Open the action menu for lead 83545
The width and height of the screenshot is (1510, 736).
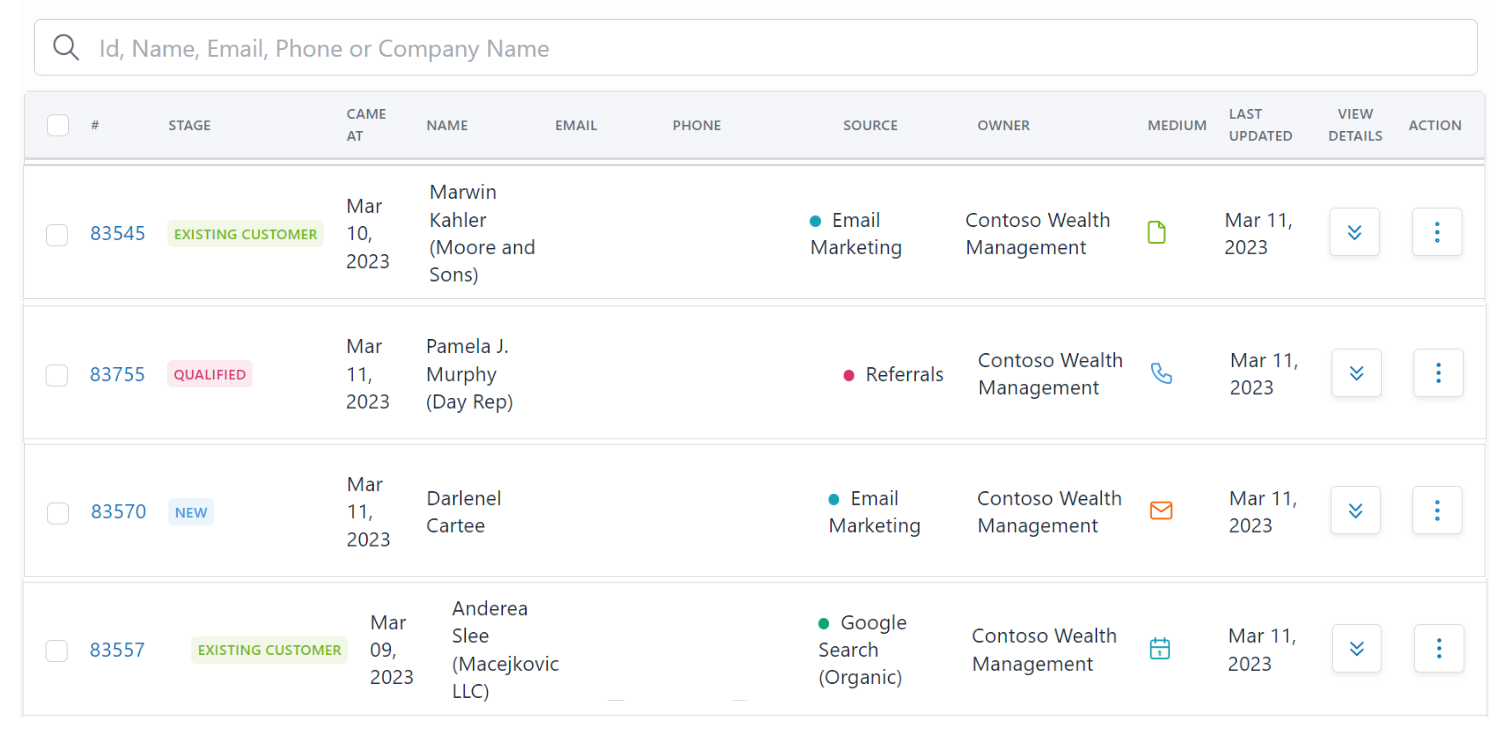1437,232
